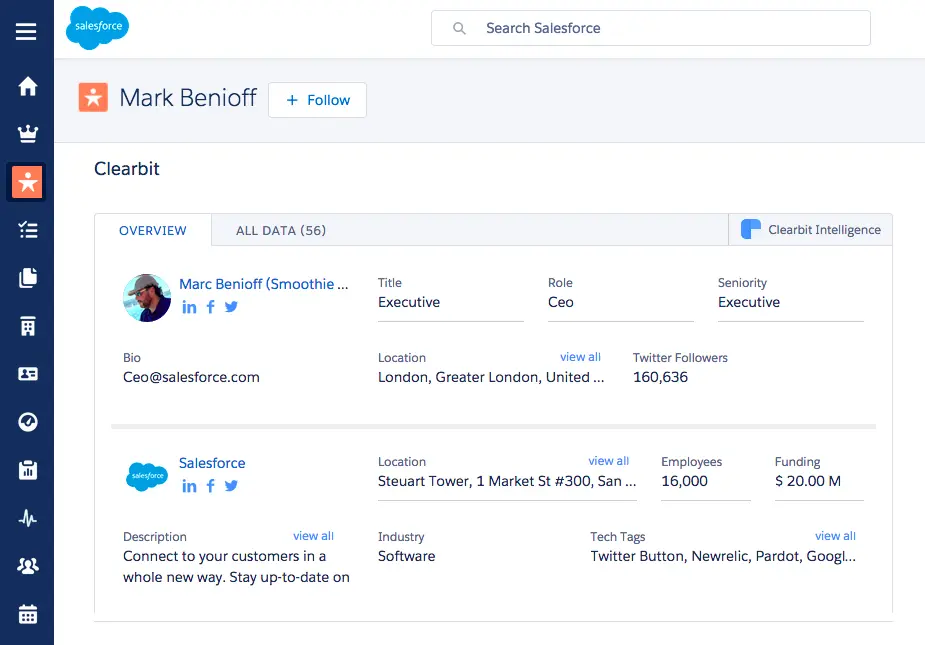Image resolution: width=925 pixels, height=645 pixels.
Task: Click the Clearbit Intelligence flag toggle
Action: (810, 229)
